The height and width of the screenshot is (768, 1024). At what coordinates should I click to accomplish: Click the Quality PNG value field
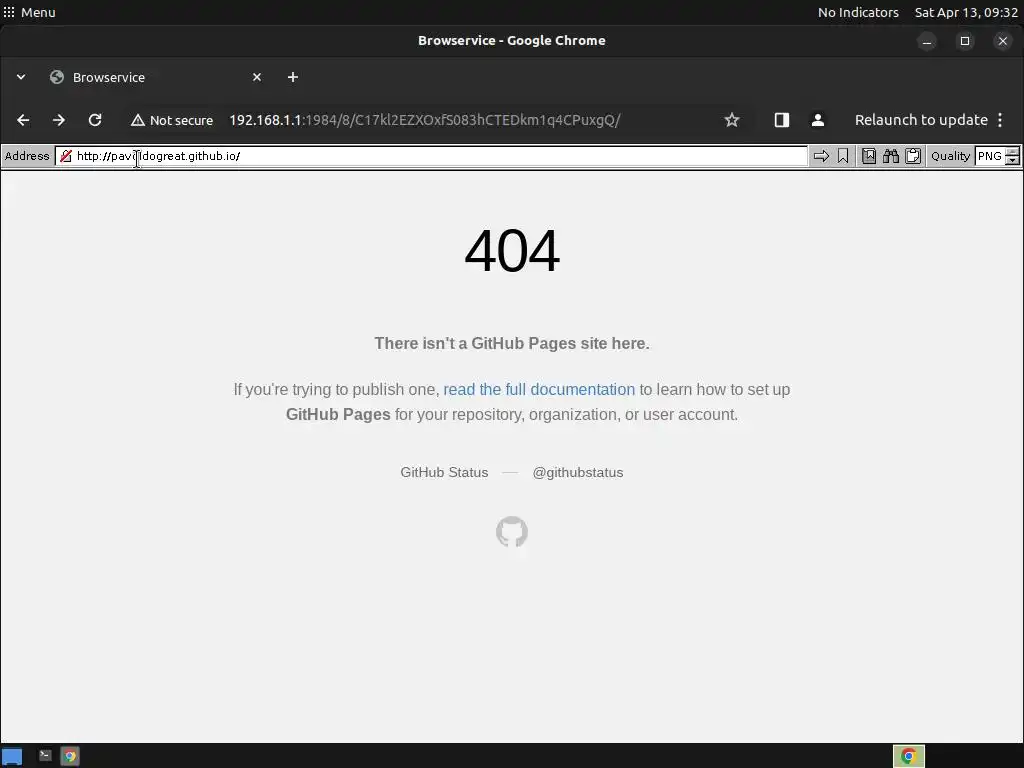(x=990, y=156)
